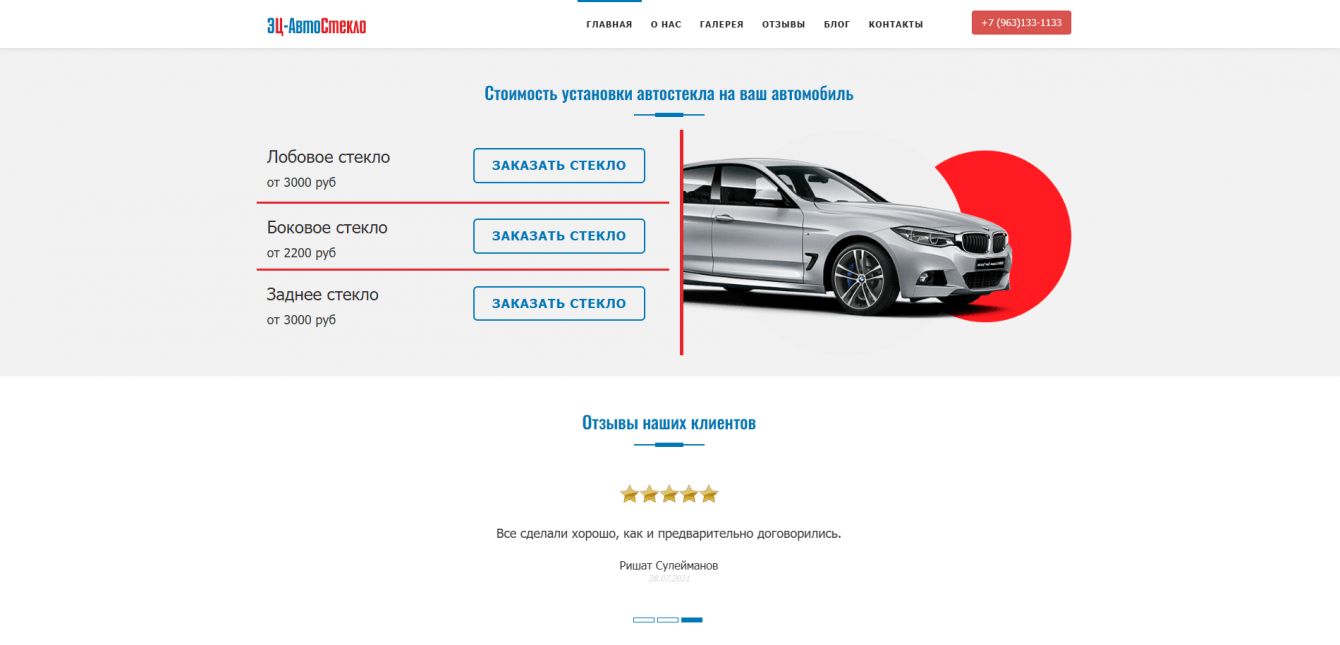Open the ГЛАВНАЯ menu item

[609, 24]
